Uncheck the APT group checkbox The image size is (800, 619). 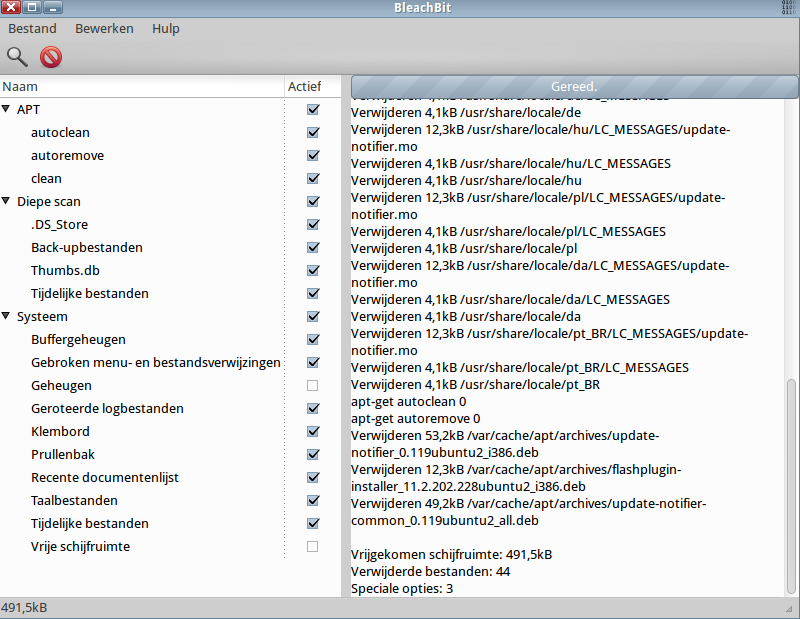click(313, 110)
